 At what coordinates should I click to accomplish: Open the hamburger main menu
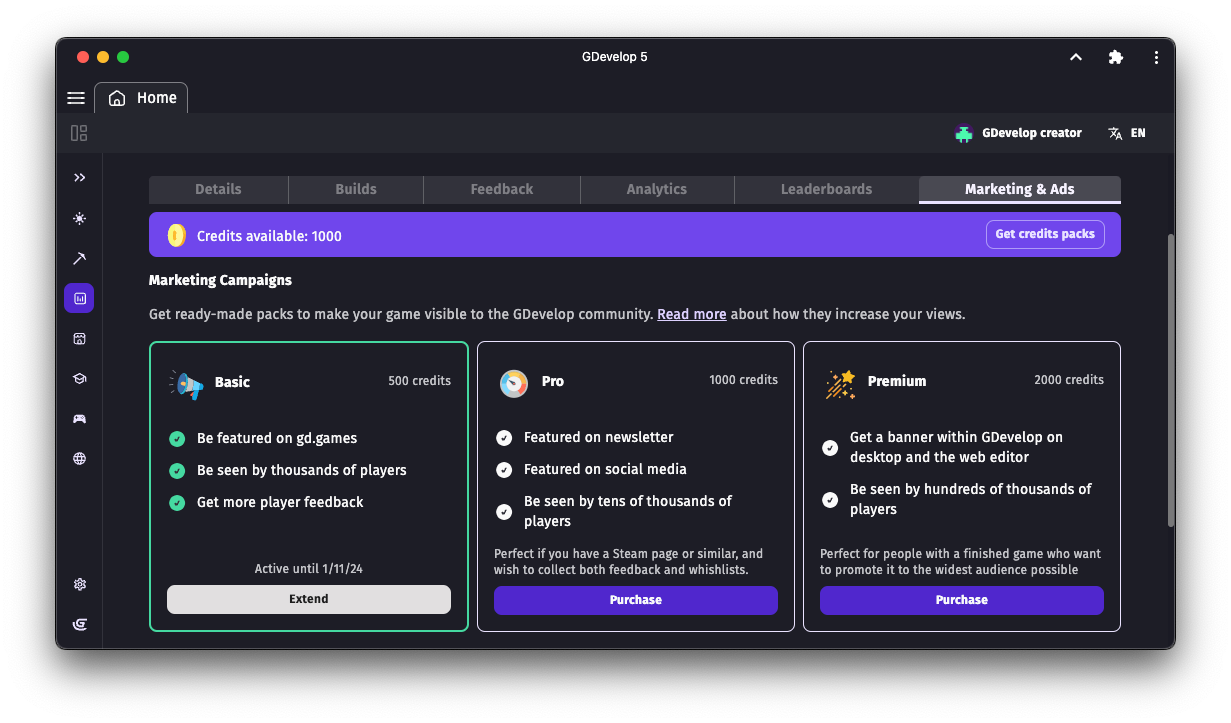76,98
